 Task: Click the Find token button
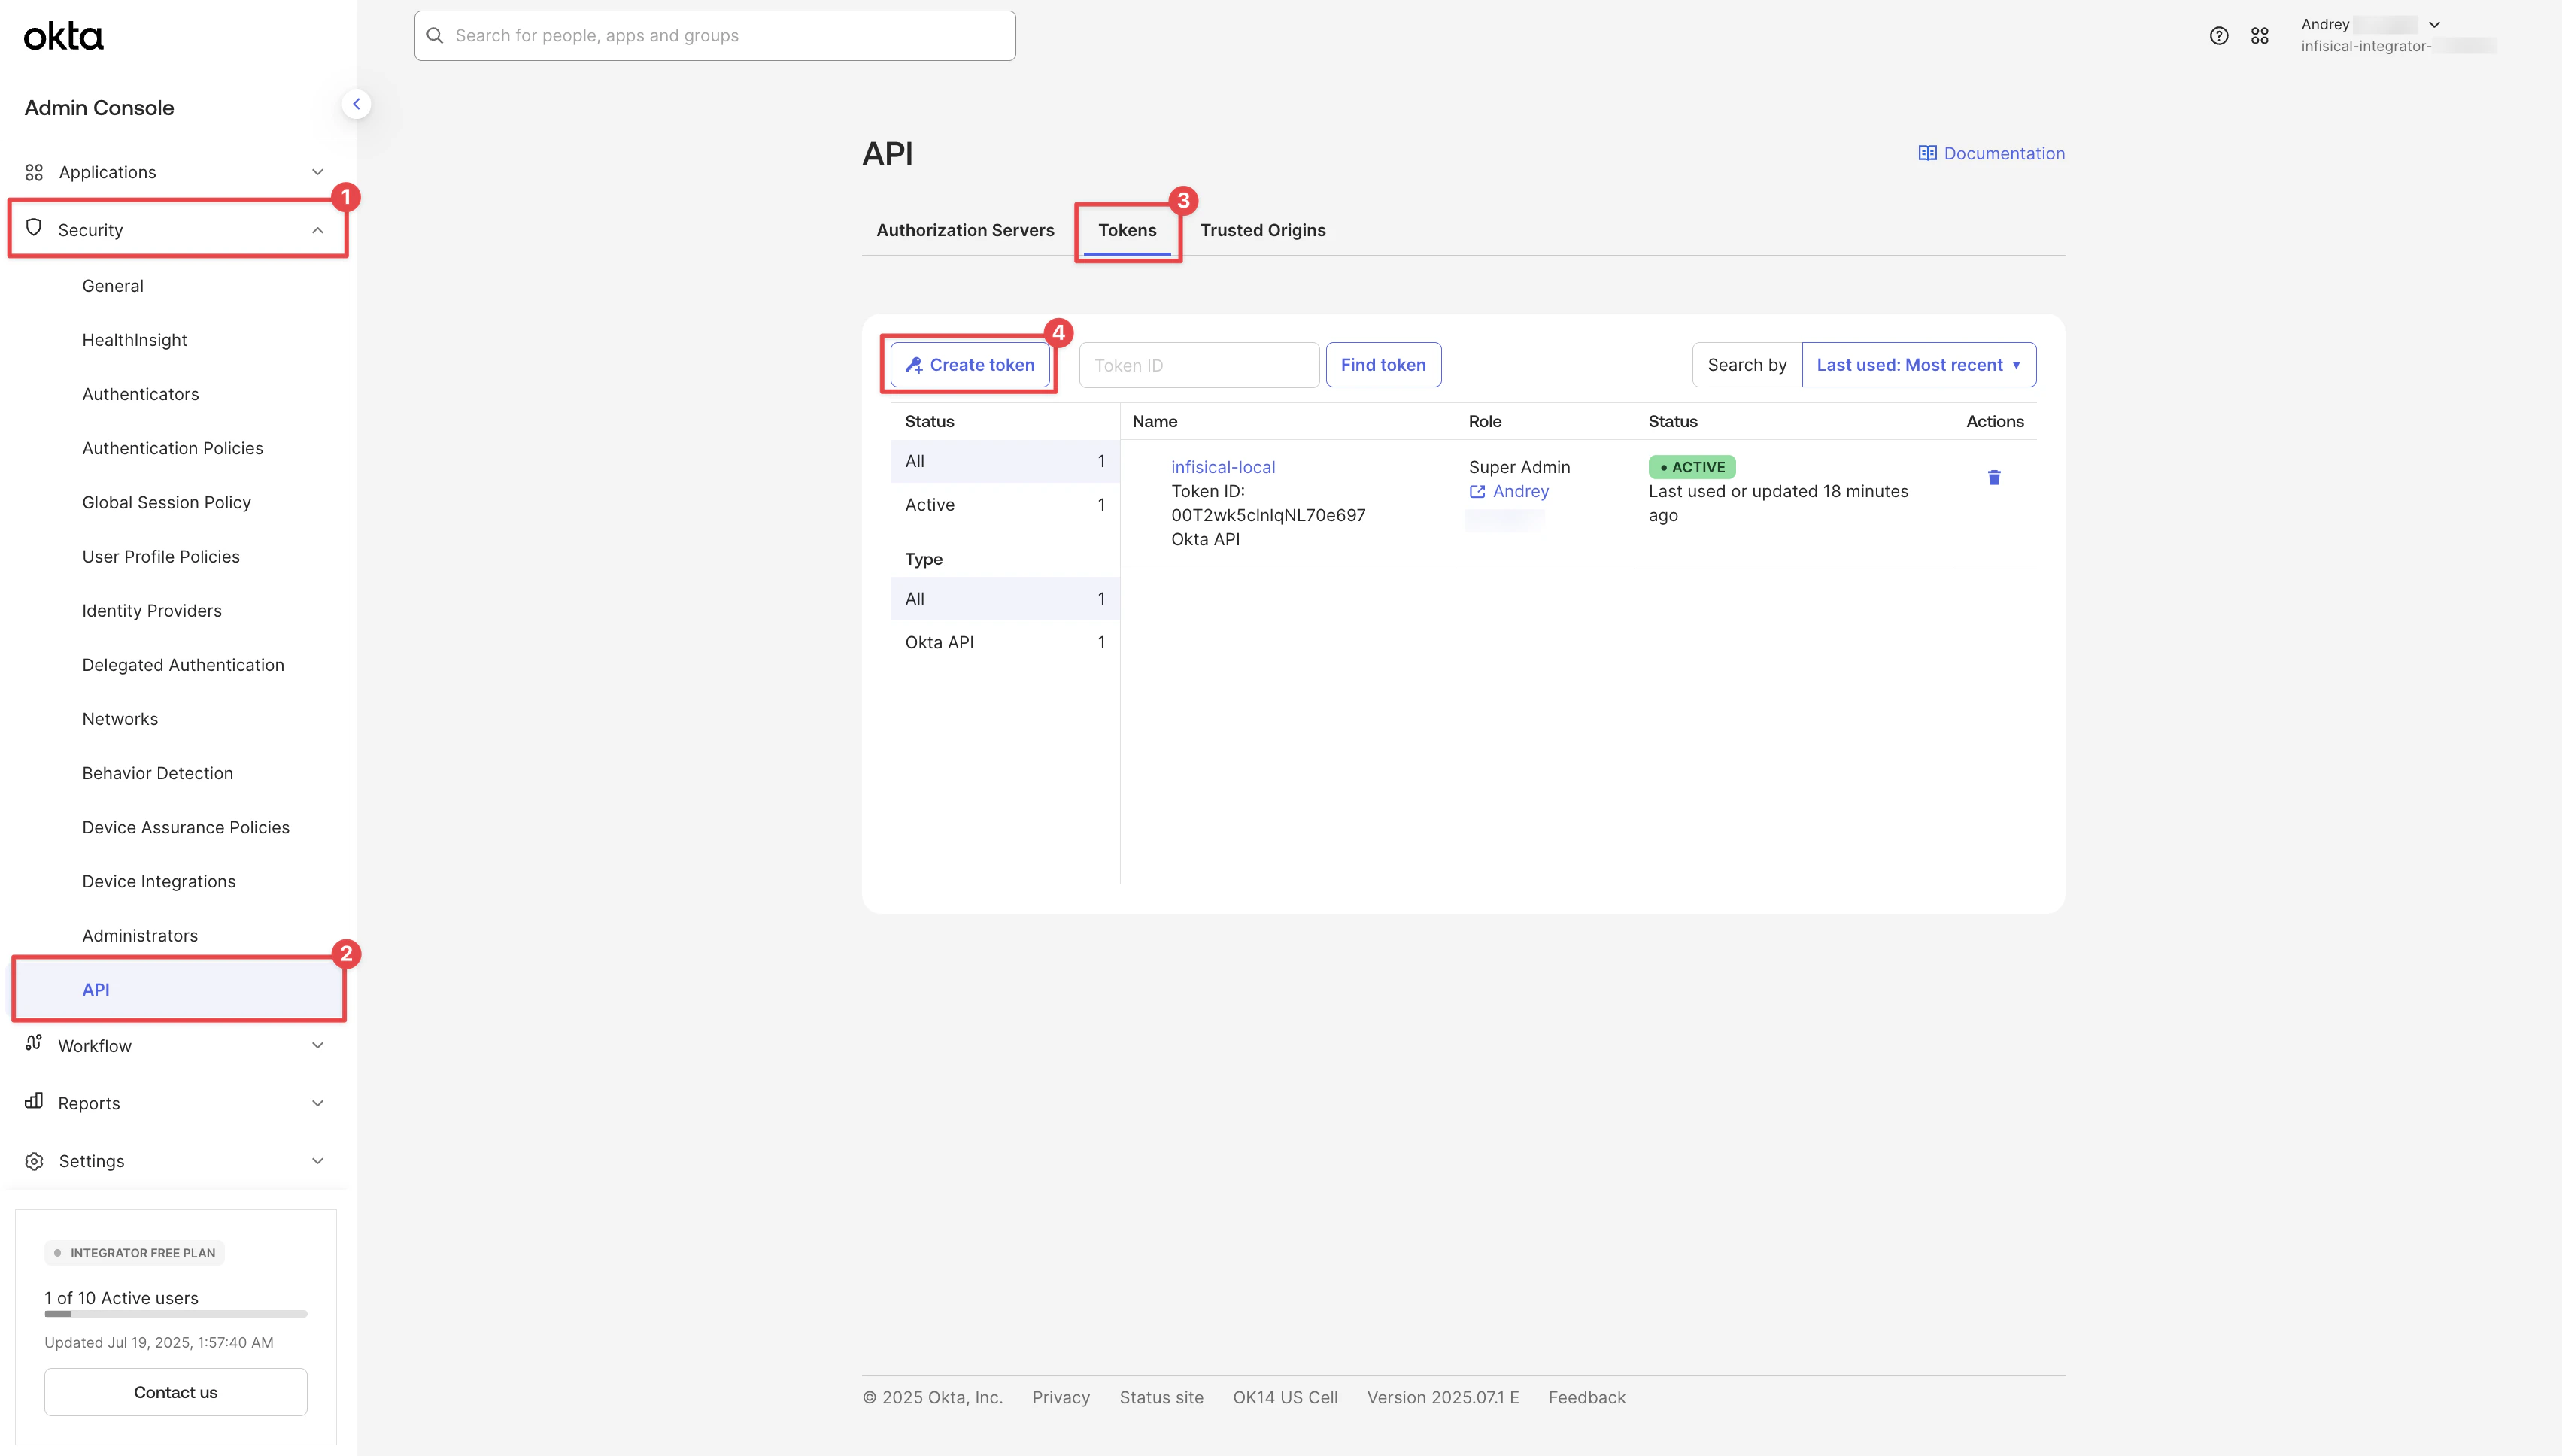[1383, 365]
